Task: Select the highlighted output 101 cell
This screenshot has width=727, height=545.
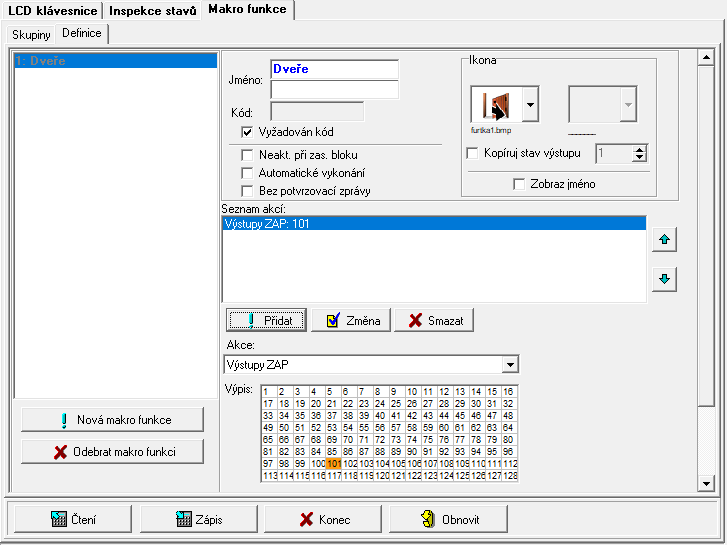Action: pyautogui.click(x=334, y=463)
